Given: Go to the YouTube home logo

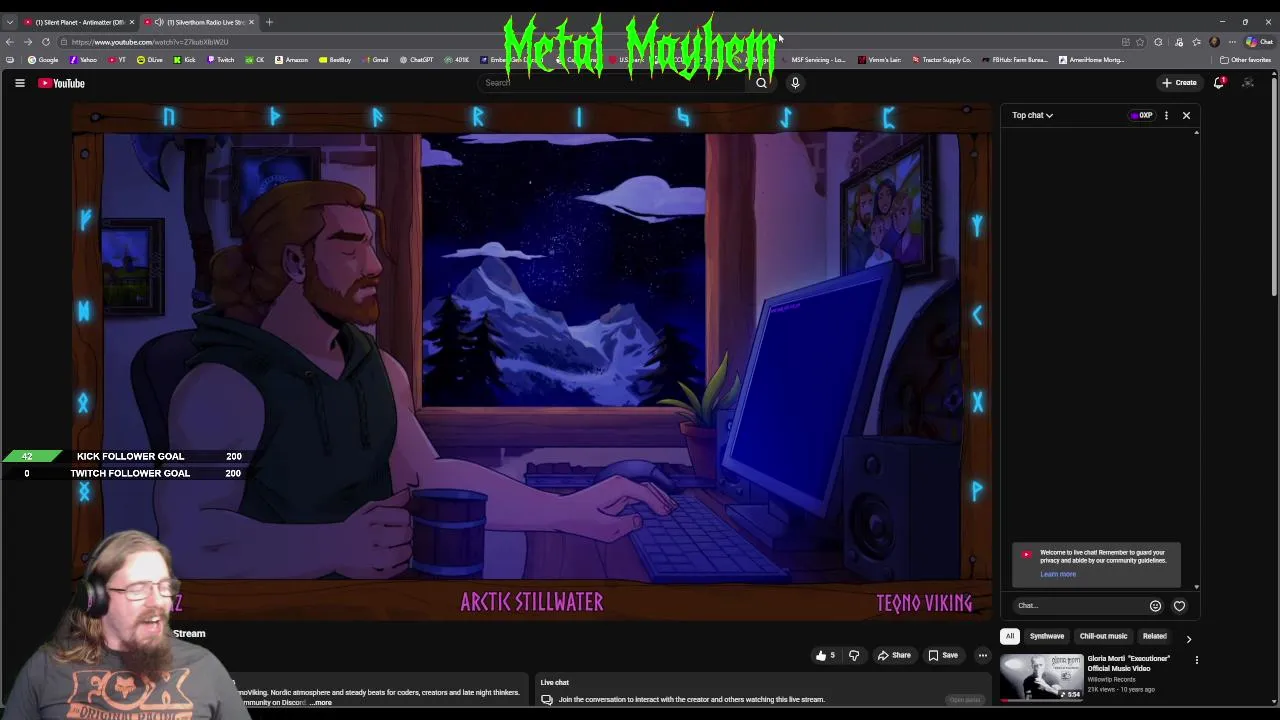Looking at the screenshot, I should [62, 83].
